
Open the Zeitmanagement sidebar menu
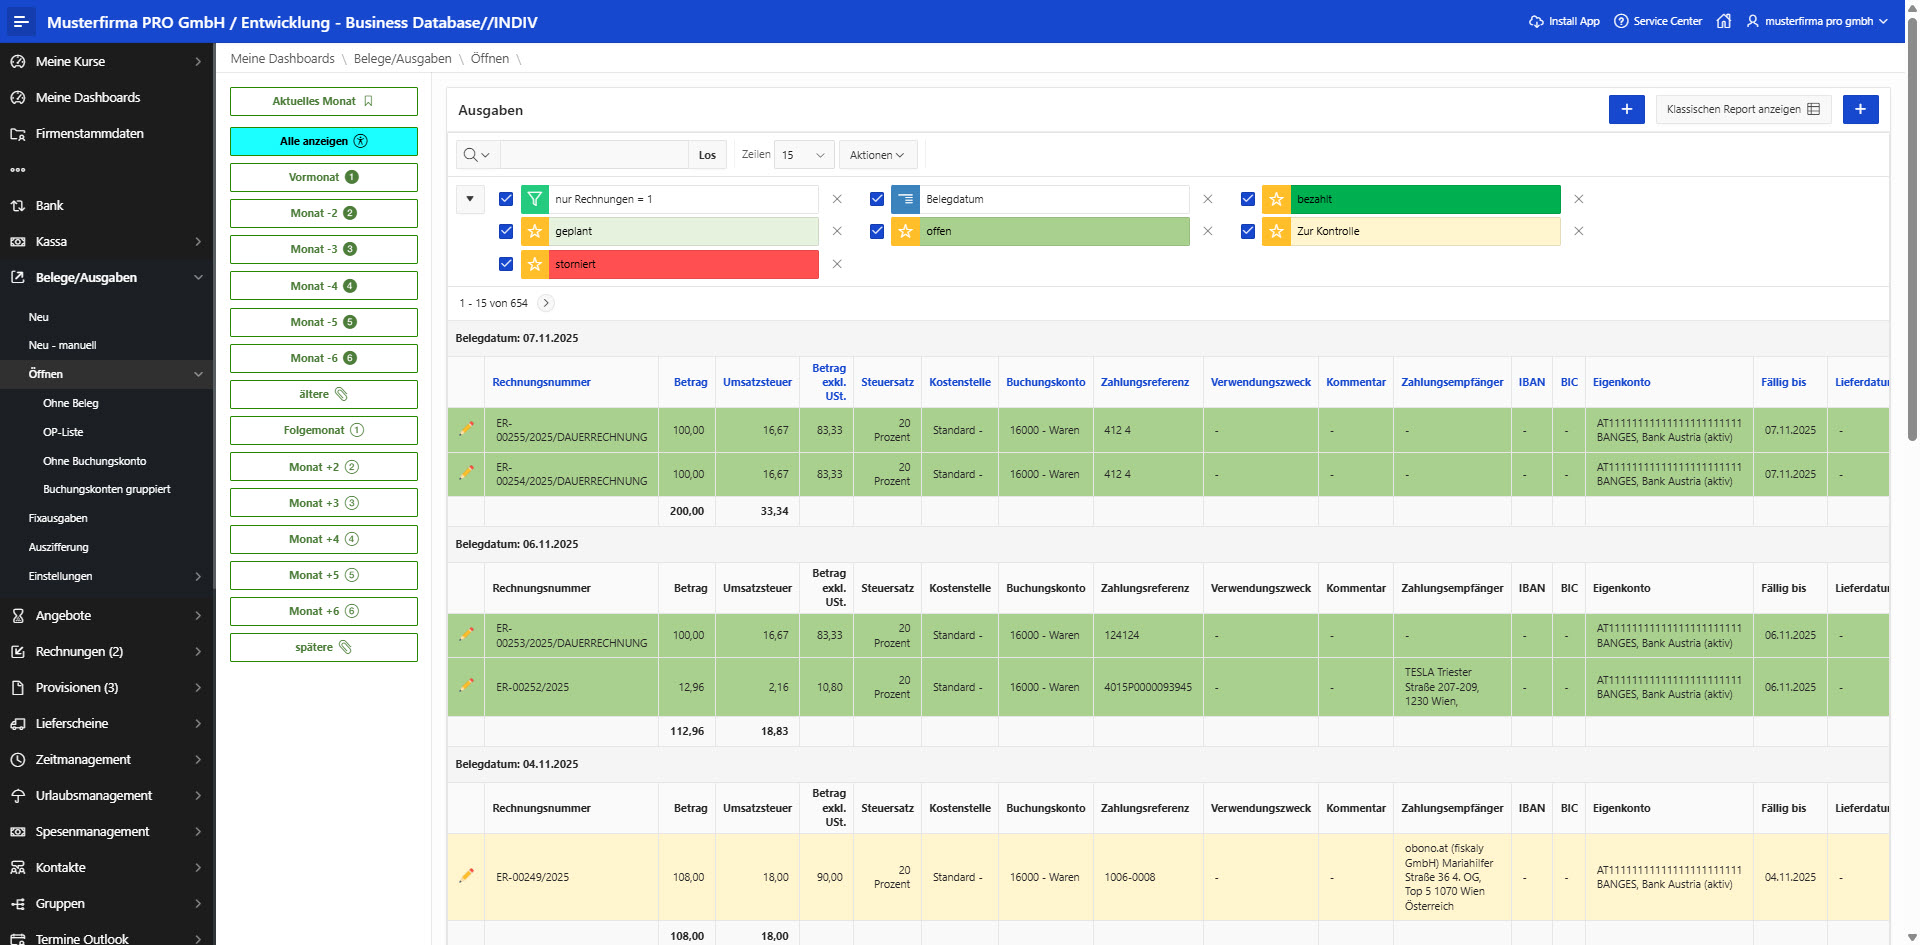pyautogui.click(x=83, y=759)
